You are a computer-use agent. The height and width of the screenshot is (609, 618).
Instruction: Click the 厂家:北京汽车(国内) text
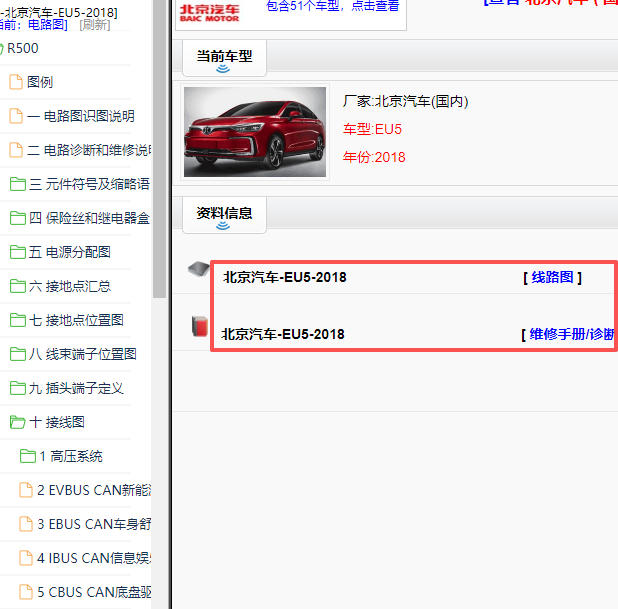click(406, 102)
